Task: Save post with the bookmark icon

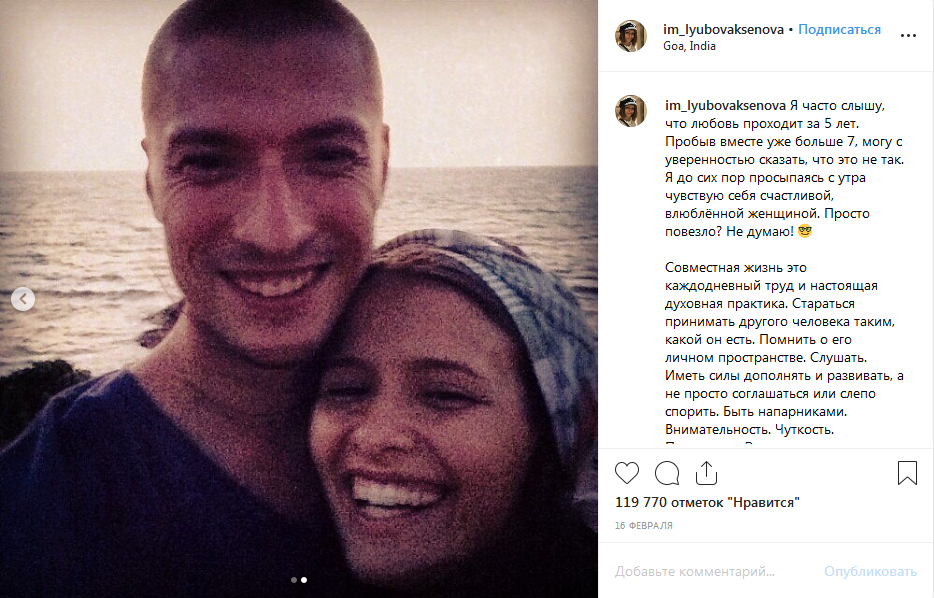Action: point(907,473)
